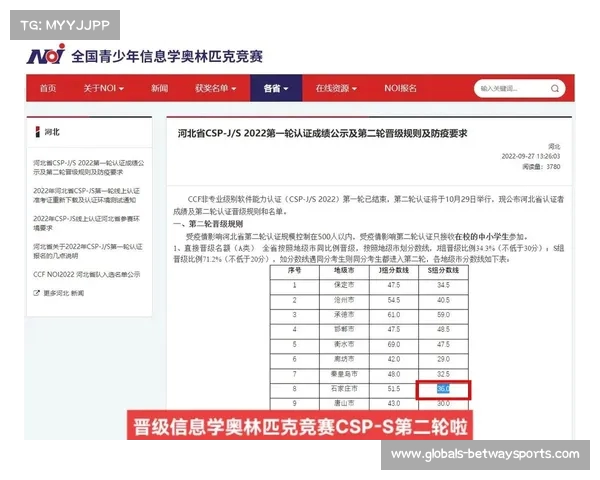Click the search magnifier icon

(x=554, y=89)
